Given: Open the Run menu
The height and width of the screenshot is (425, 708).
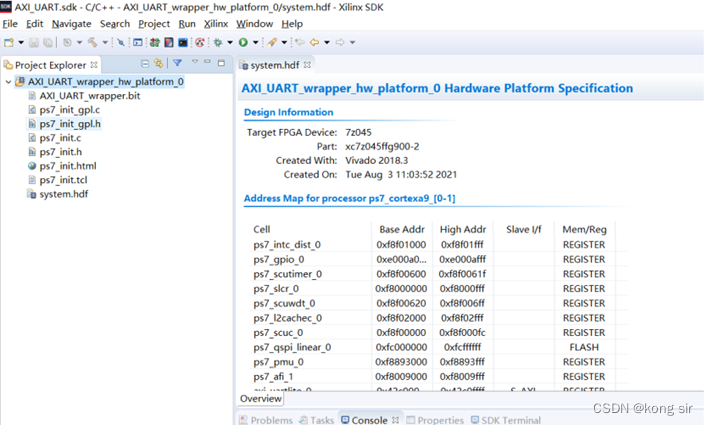Looking at the screenshot, I should [x=187, y=24].
